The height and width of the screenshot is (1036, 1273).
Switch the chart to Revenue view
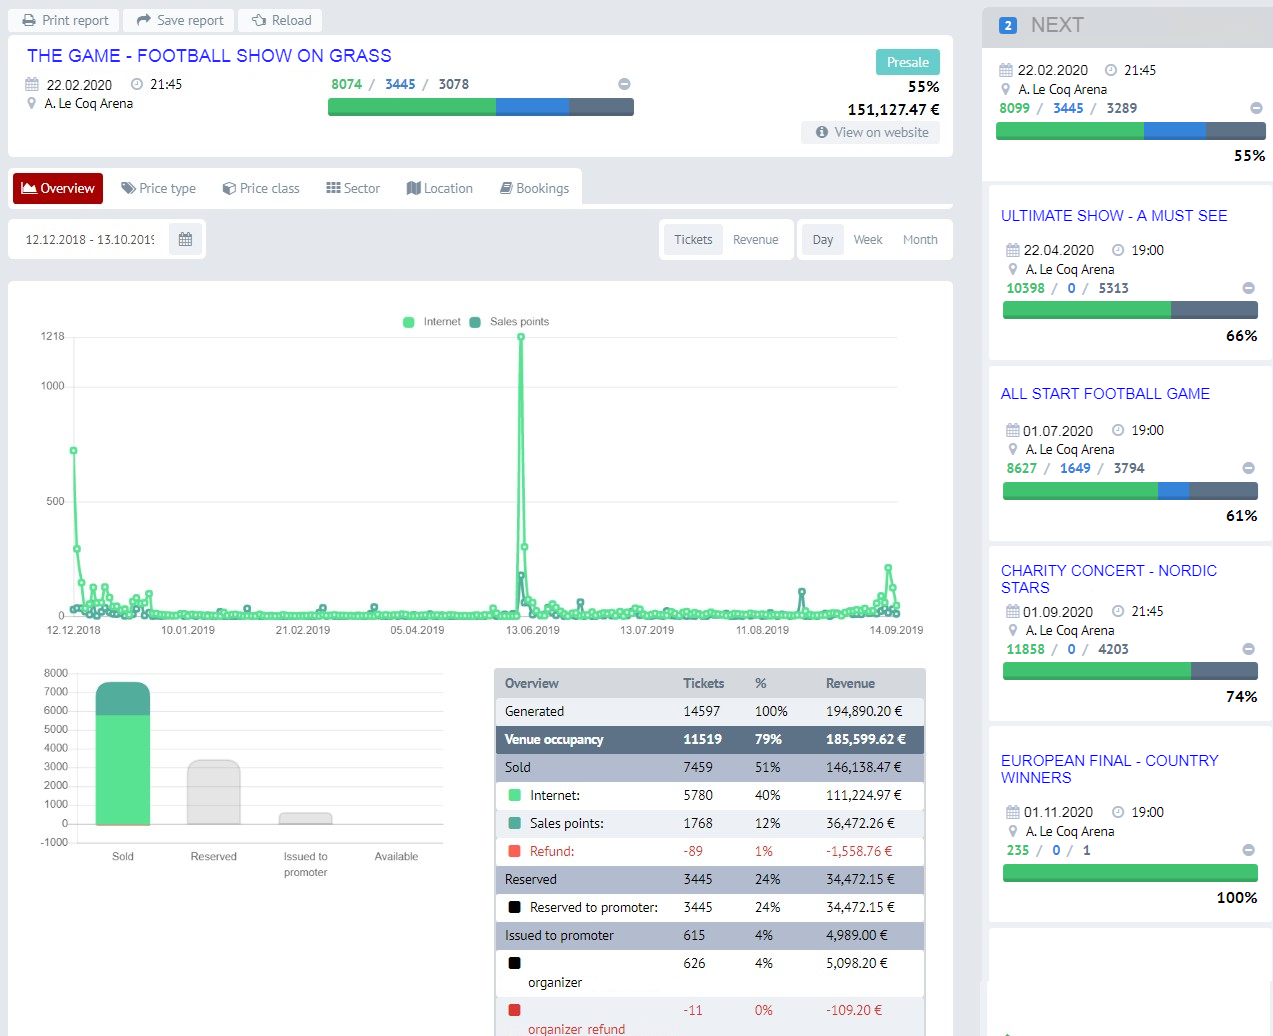point(755,239)
